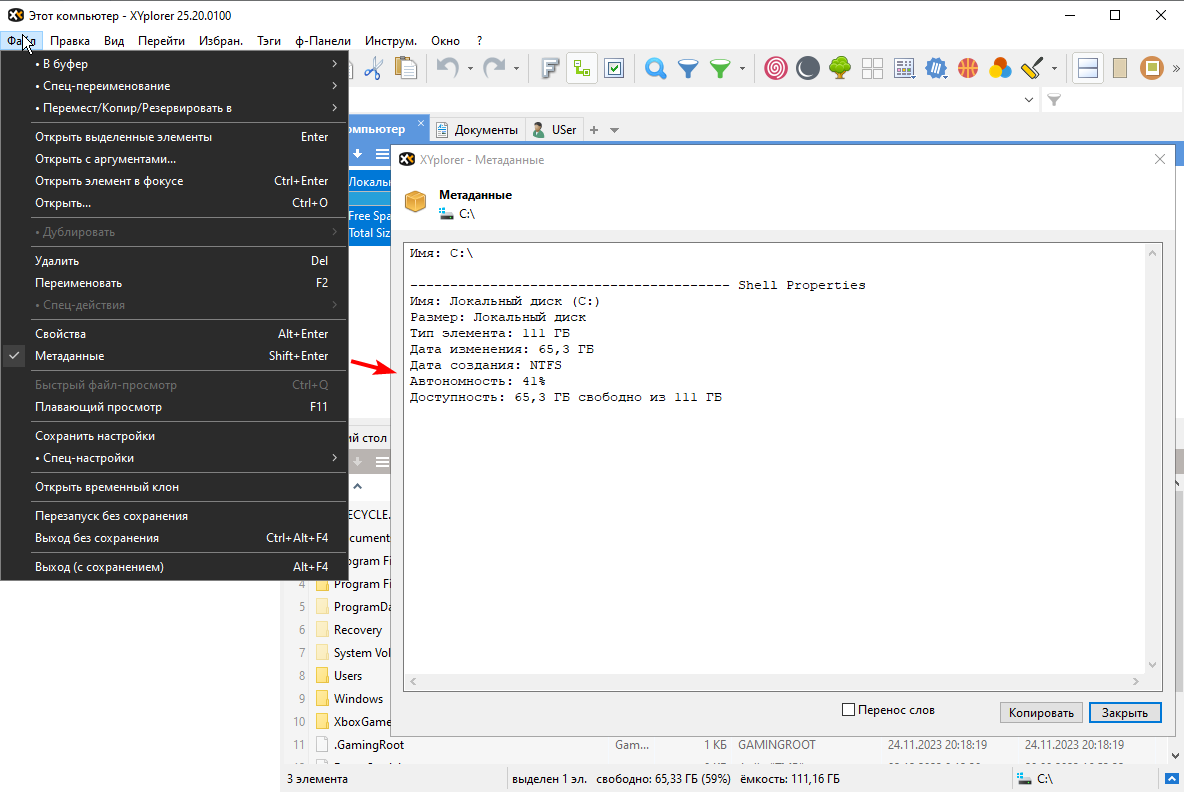Viewport: 1184px width, 792px height.
Task: Click the green funnel filter icon
Action: (720, 69)
